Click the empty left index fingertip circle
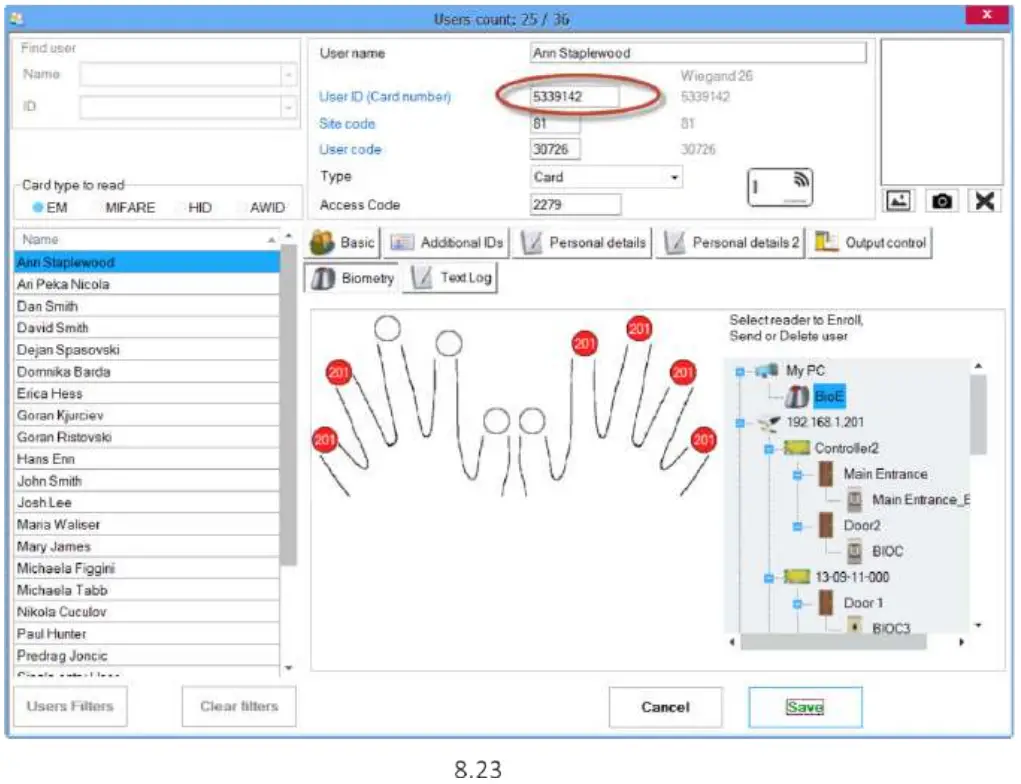Screen dimensions: 1021x784 coord(449,343)
